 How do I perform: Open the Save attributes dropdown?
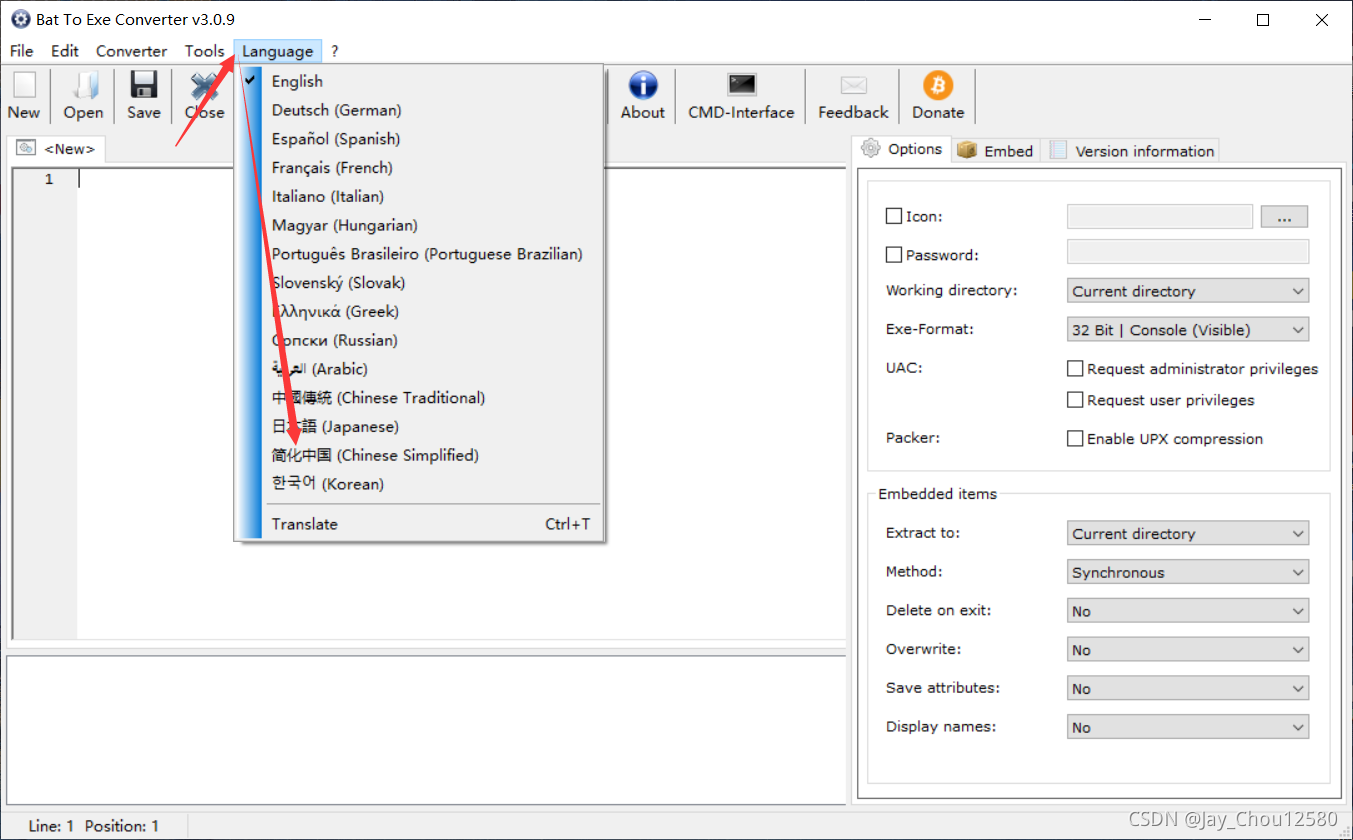click(x=1188, y=689)
